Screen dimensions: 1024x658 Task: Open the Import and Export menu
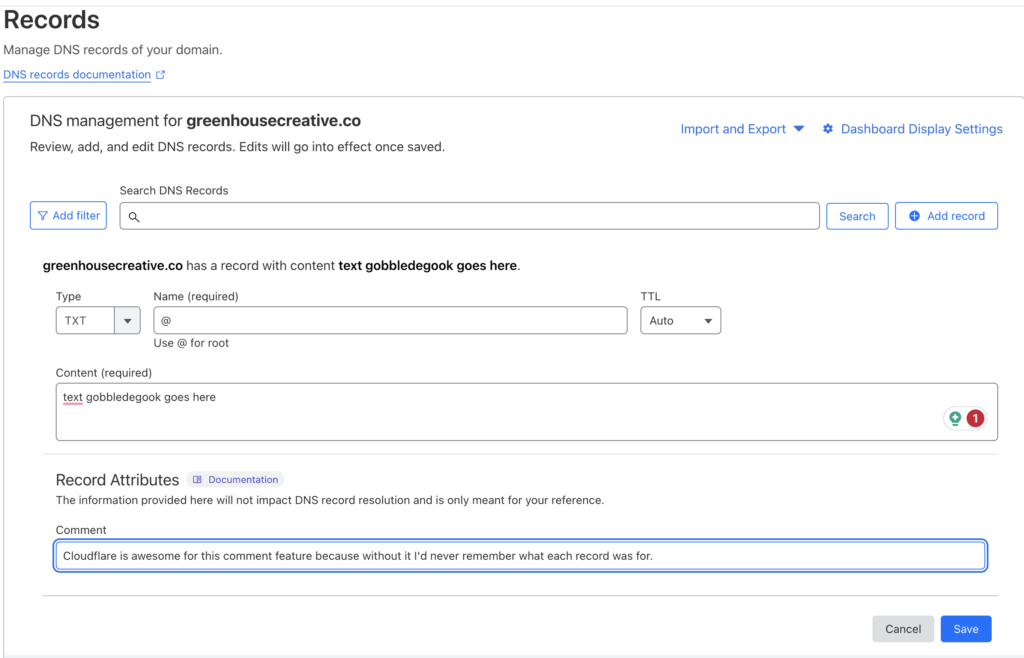tap(733, 128)
